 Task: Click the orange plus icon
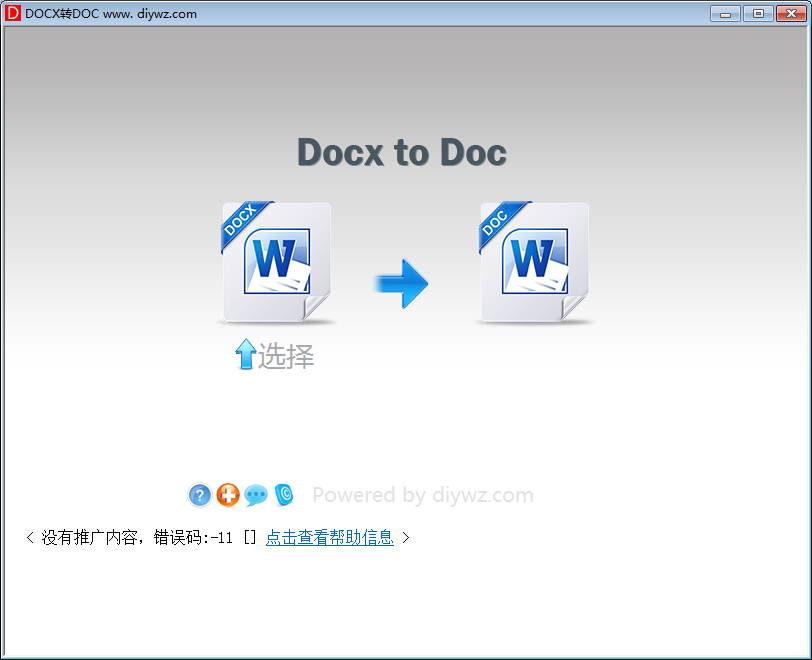coord(228,495)
